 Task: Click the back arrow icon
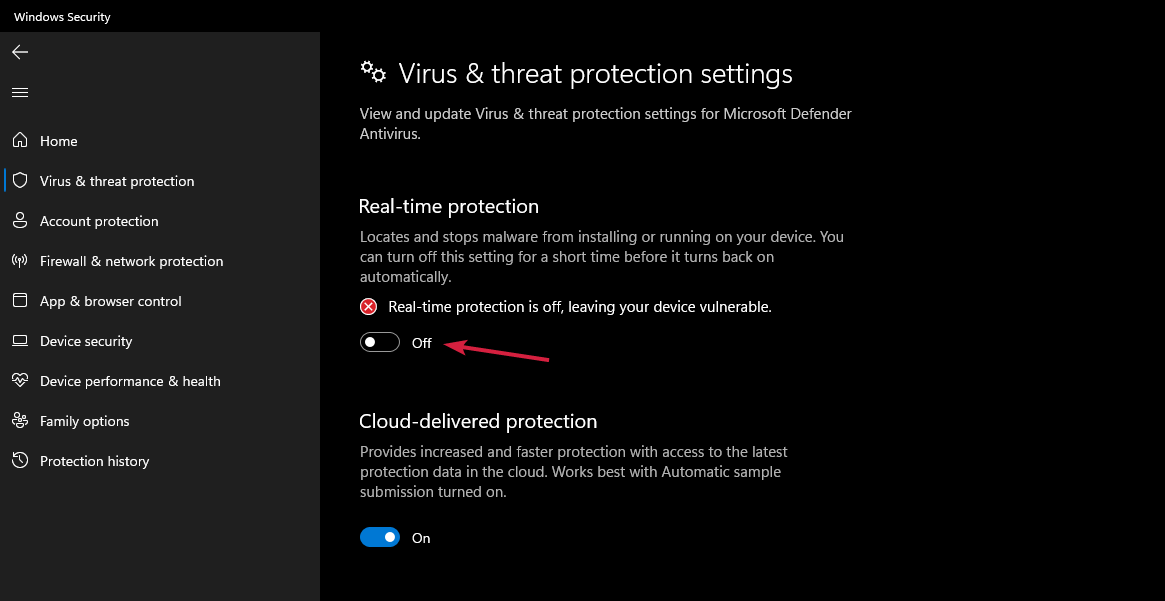tap(20, 52)
